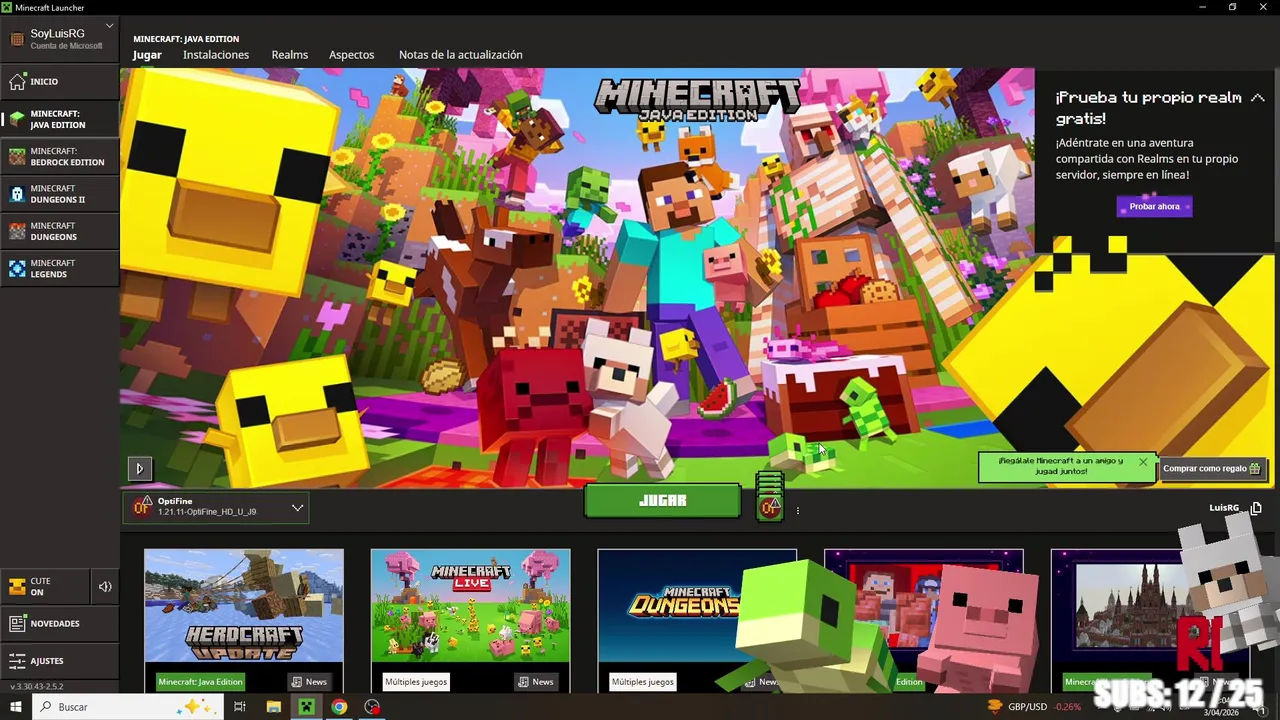Toggle the CUTE theme on/off

click(x=45, y=587)
